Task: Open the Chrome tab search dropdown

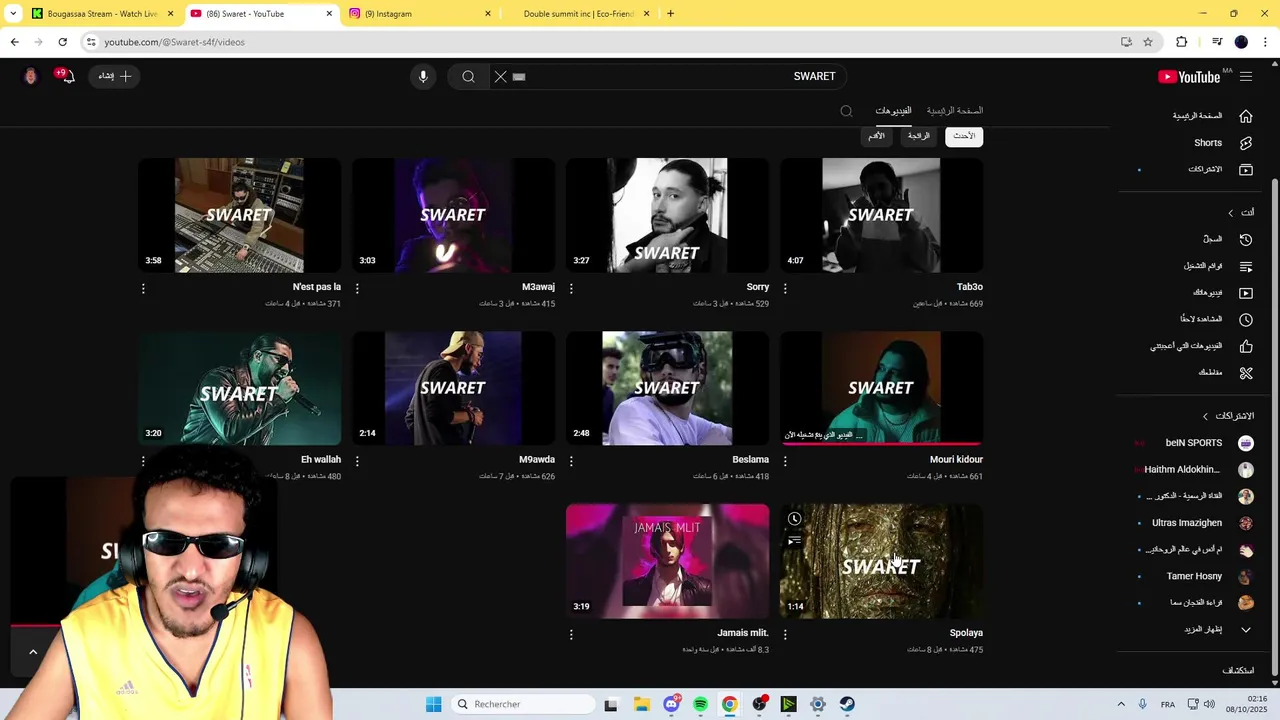Action: click(13, 14)
